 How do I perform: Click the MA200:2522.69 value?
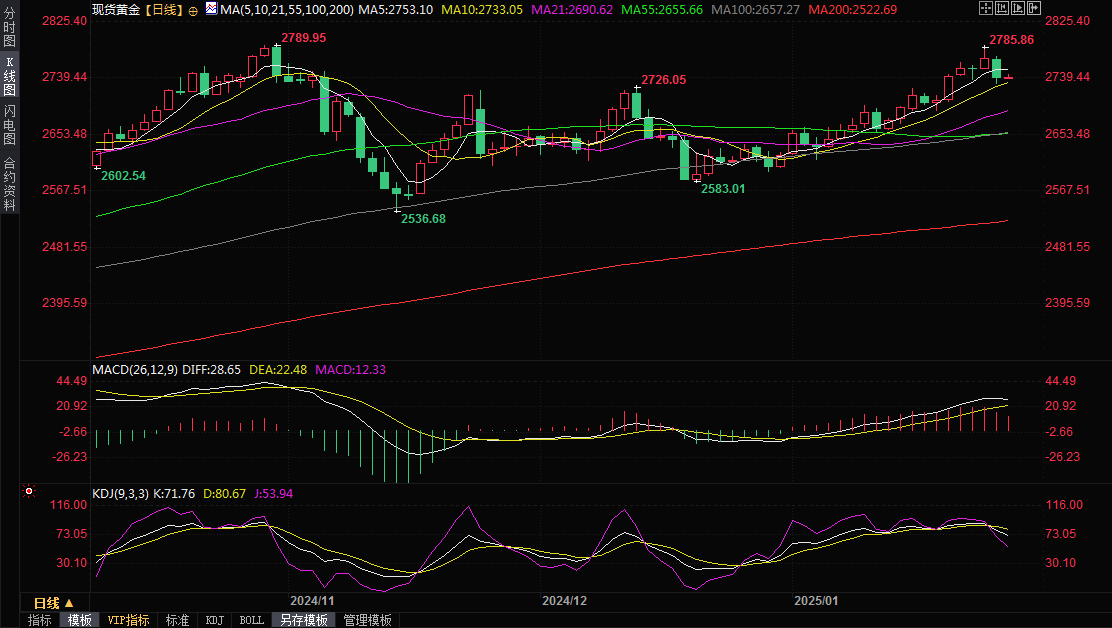click(x=852, y=10)
